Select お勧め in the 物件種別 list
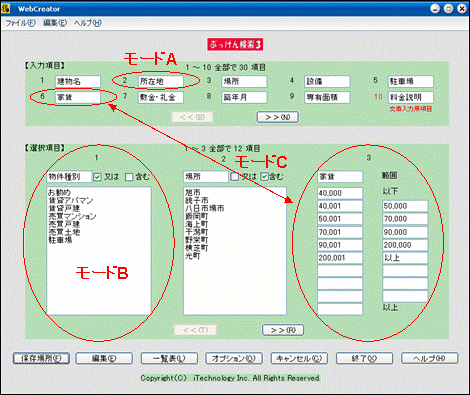The height and width of the screenshot is (395, 470). click(x=60, y=192)
